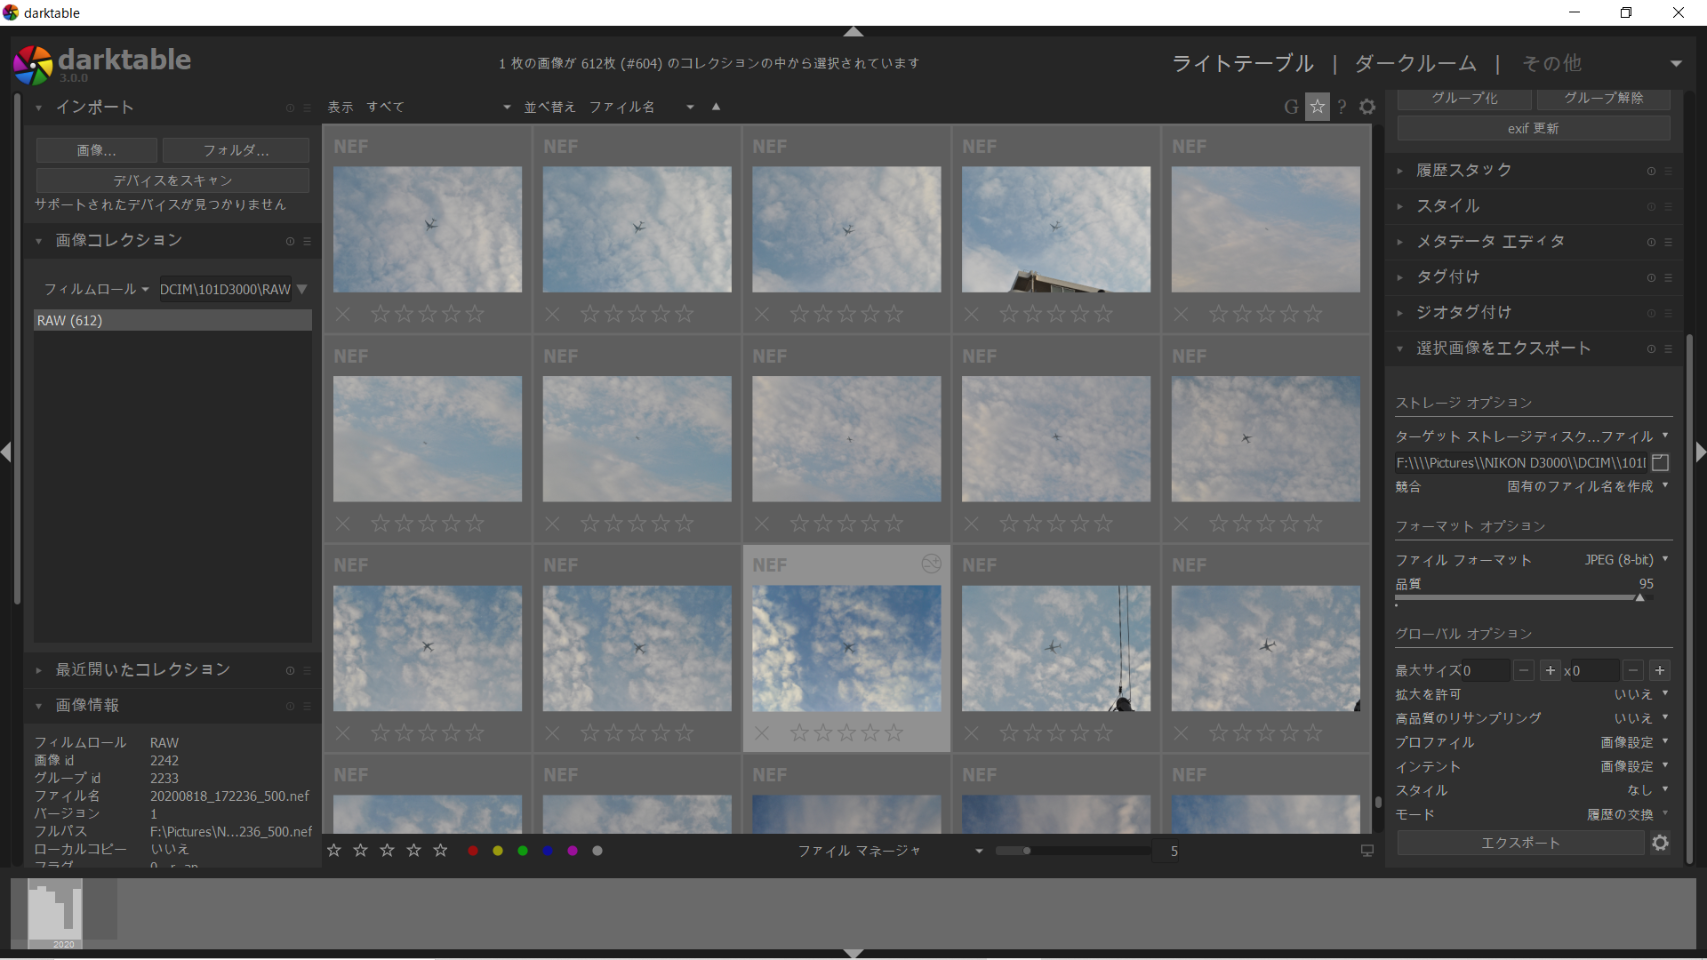Collapse the 選択画像をエクスポート panel
Screen dimensions: 1707x960
coord(1502,349)
